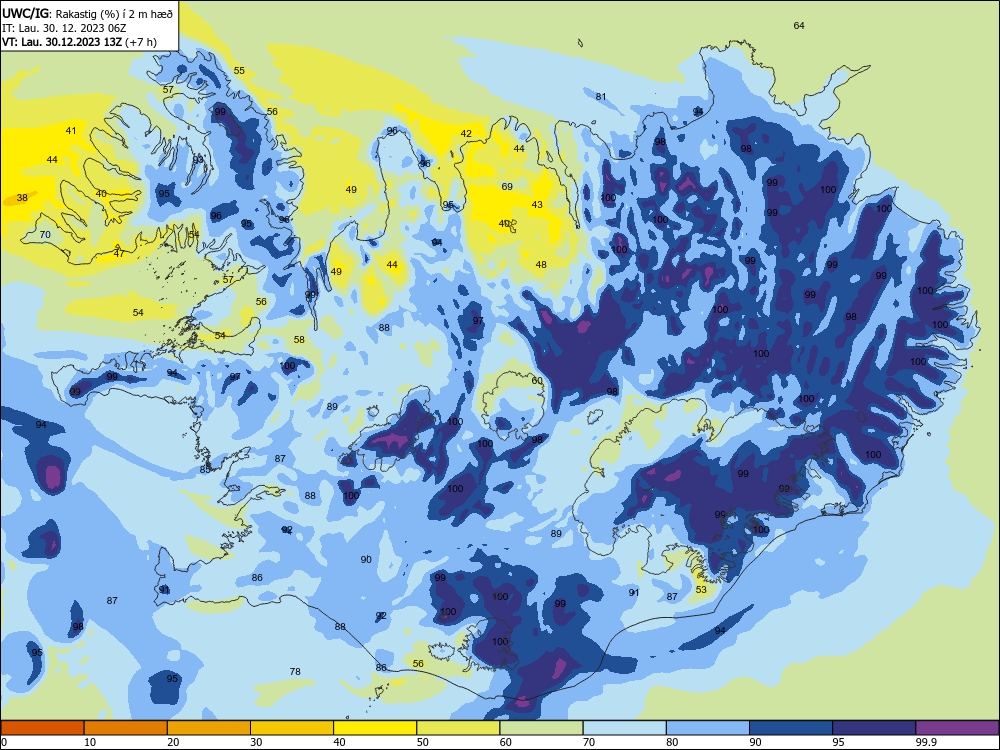
Task: Click the humidity value '38' on the map
Action: click(22, 198)
